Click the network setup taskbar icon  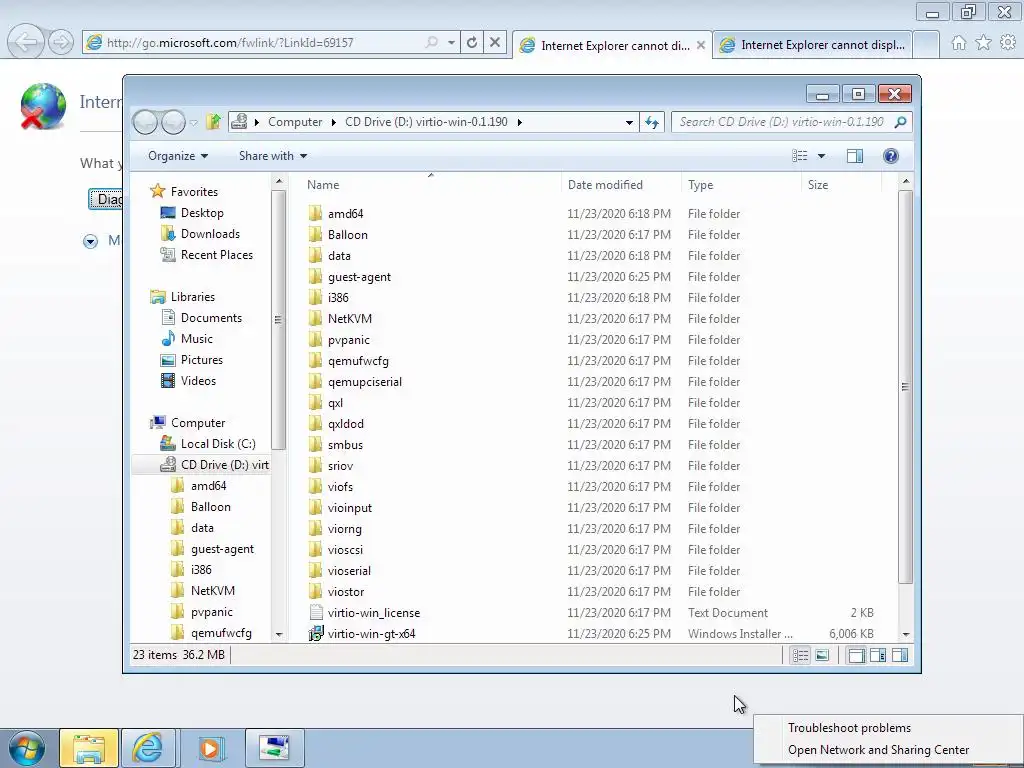[x=274, y=748]
